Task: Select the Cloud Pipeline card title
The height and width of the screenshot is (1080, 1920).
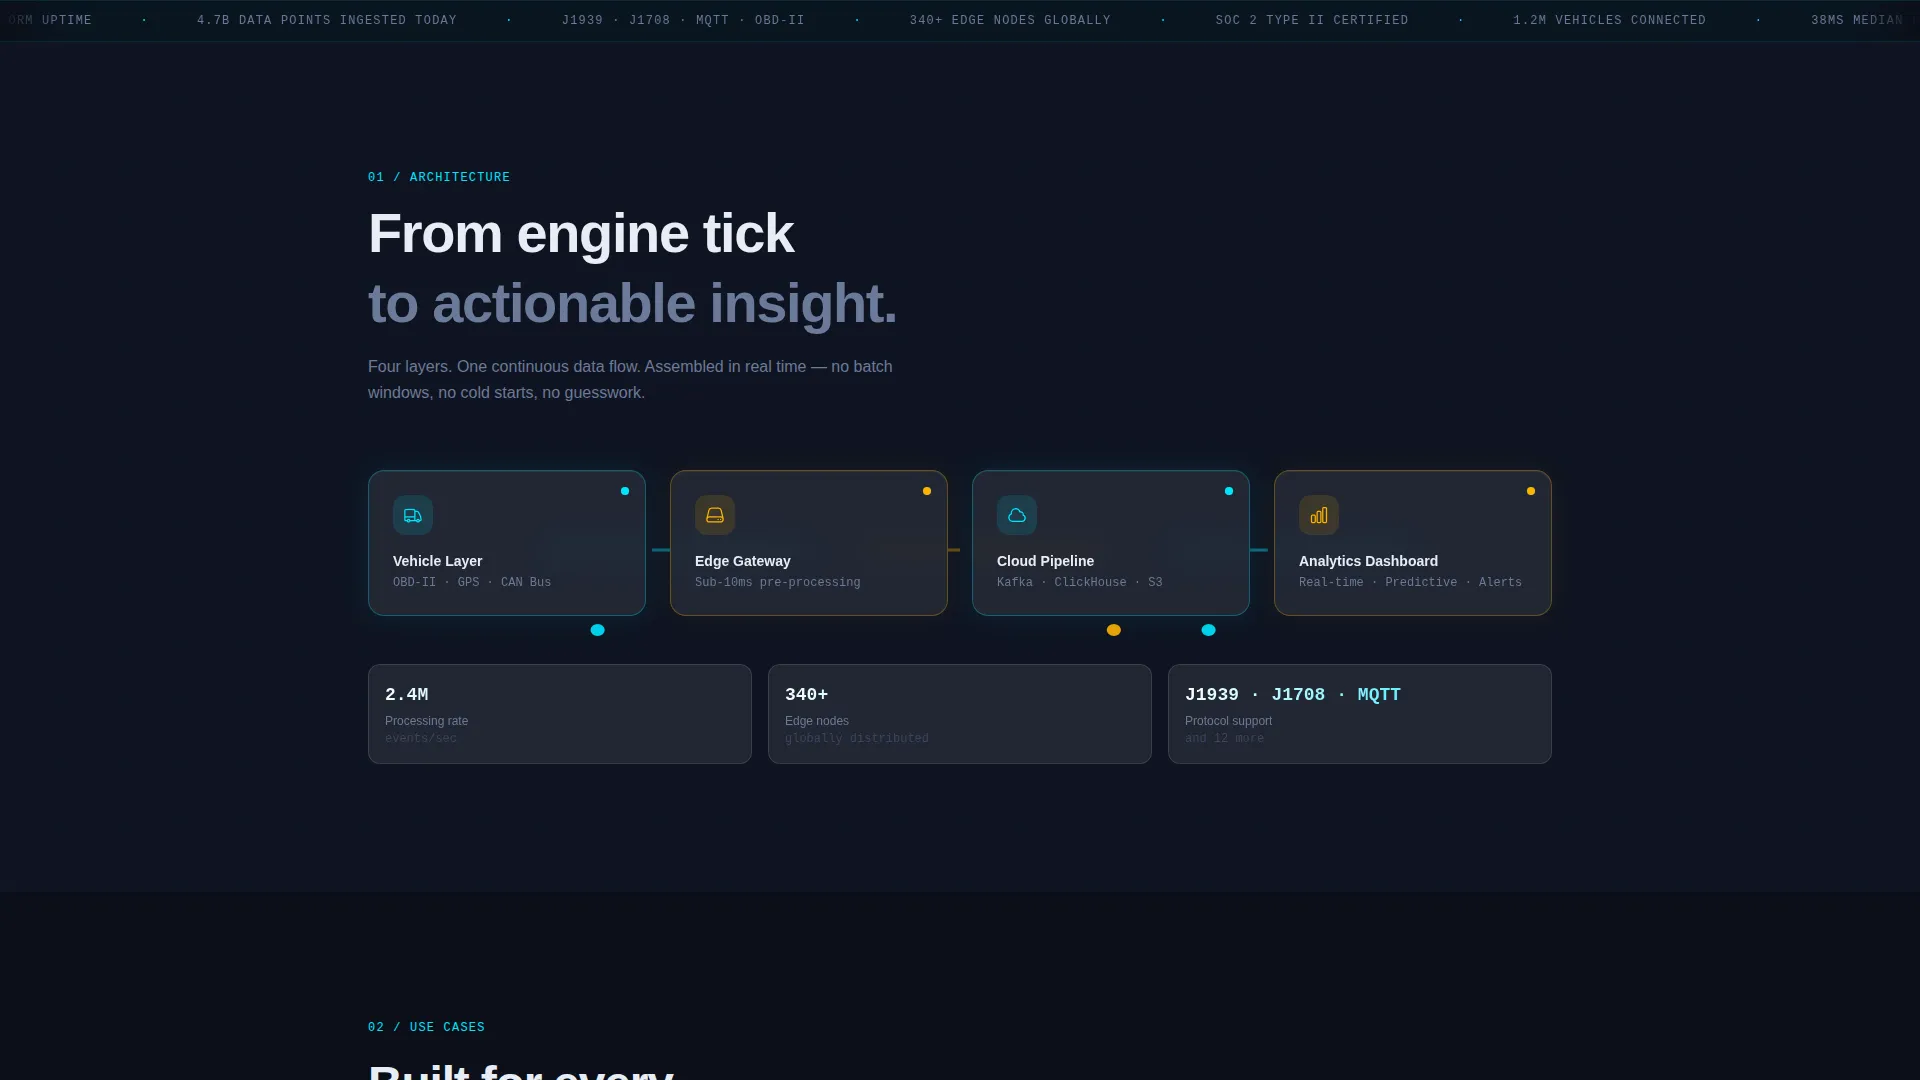Action: pyautogui.click(x=1045, y=561)
